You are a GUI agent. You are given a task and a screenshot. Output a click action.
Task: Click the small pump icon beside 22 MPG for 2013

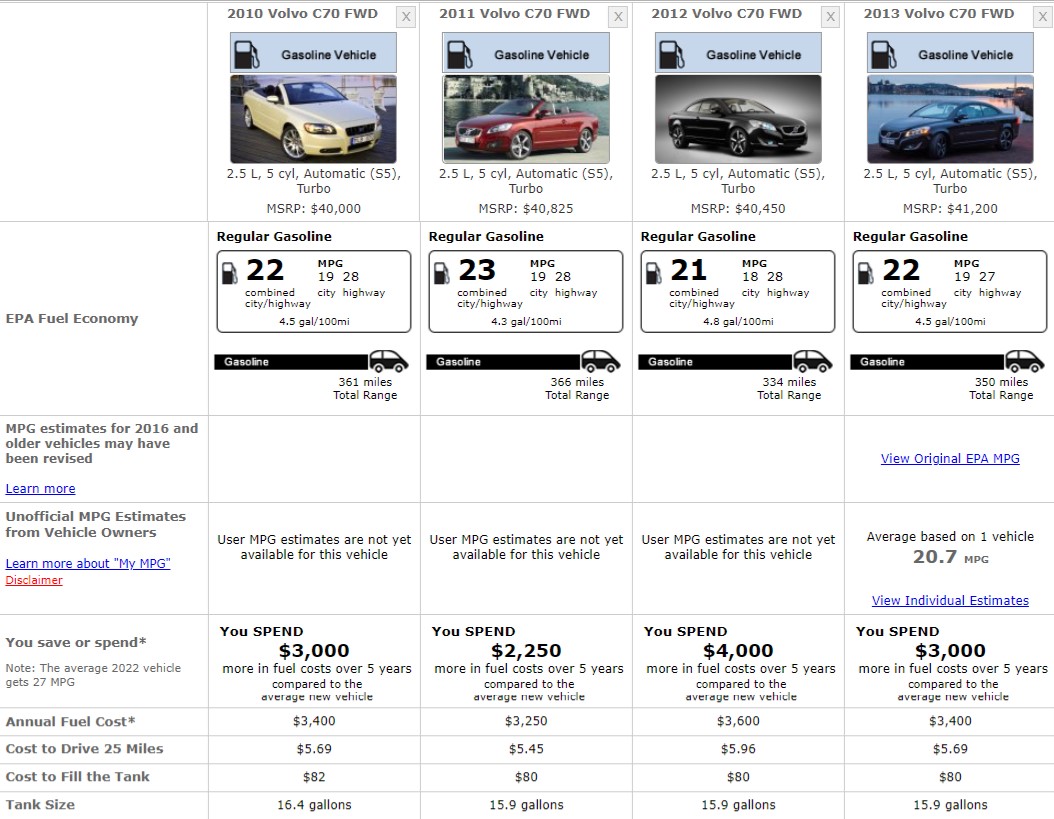pyautogui.click(x=866, y=272)
